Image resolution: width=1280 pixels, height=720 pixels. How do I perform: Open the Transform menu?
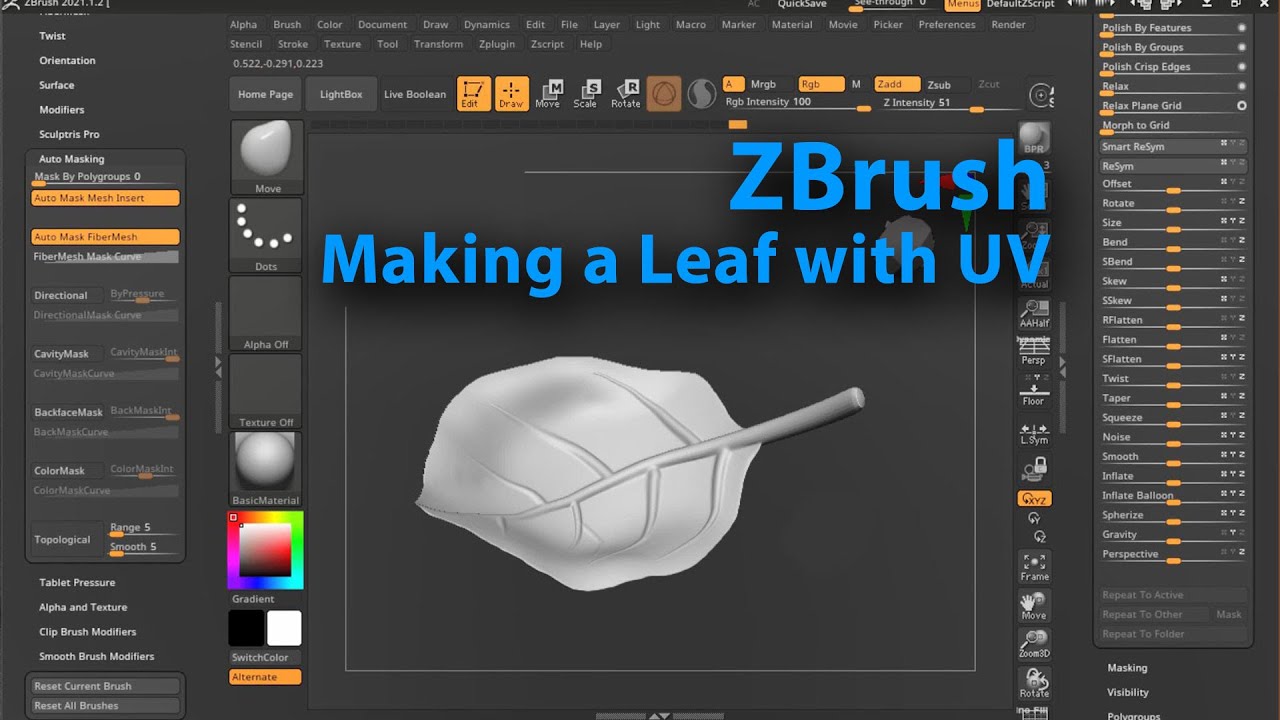[438, 44]
